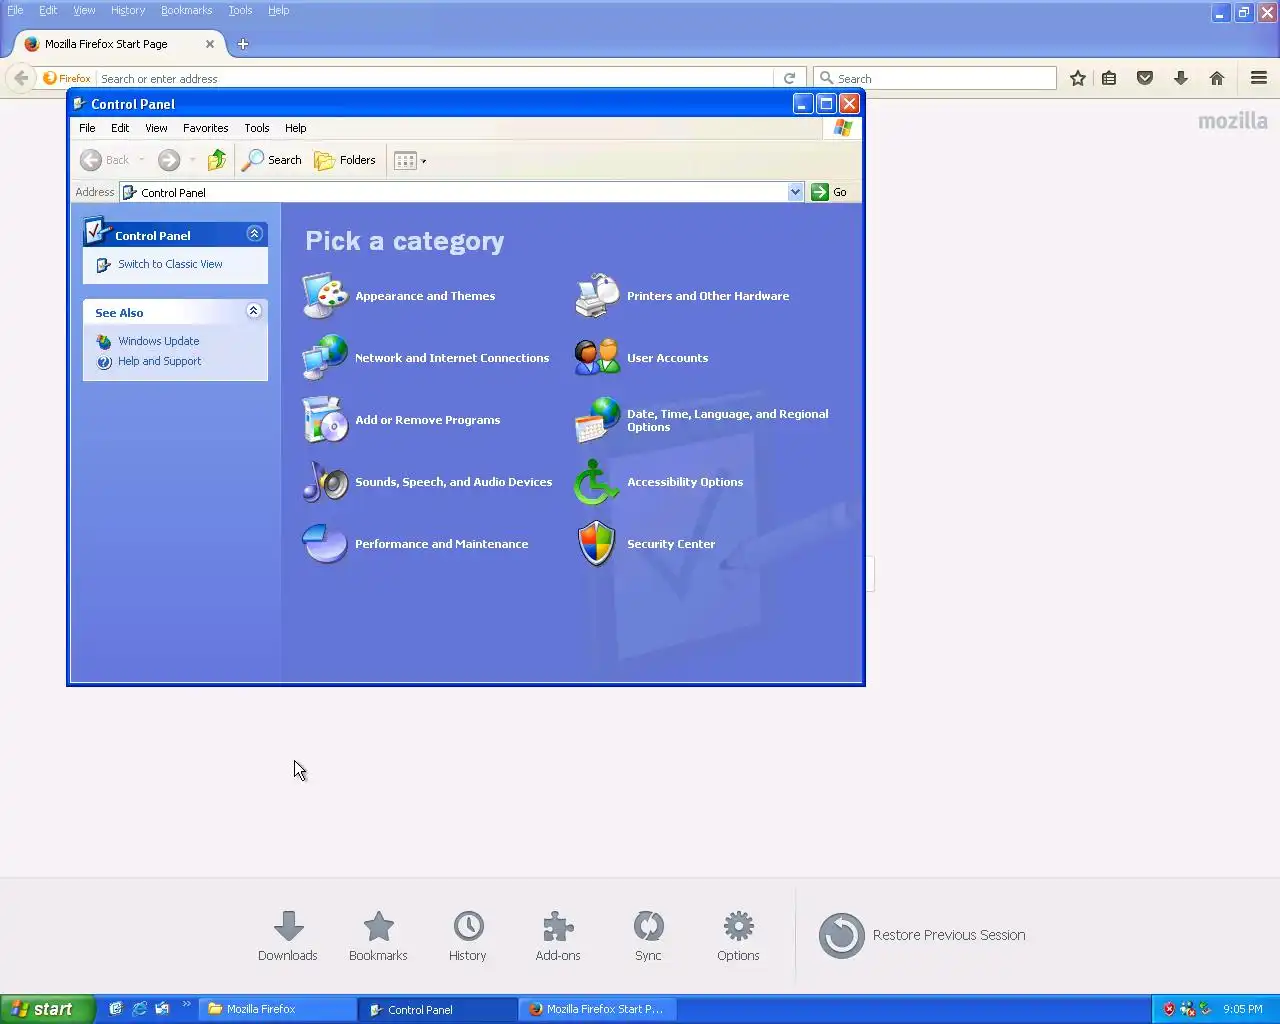Open the File menu in Control Panel
Screen dimensions: 1280x1024
click(87, 128)
